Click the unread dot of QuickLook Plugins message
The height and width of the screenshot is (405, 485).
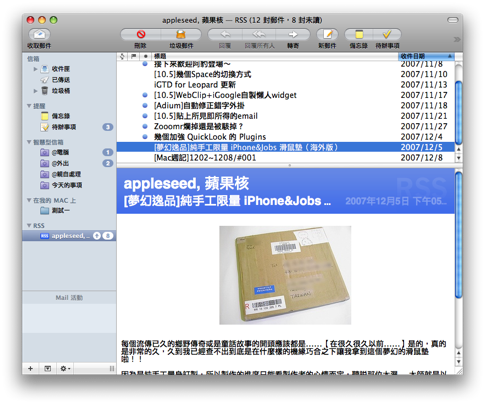click(x=145, y=137)
